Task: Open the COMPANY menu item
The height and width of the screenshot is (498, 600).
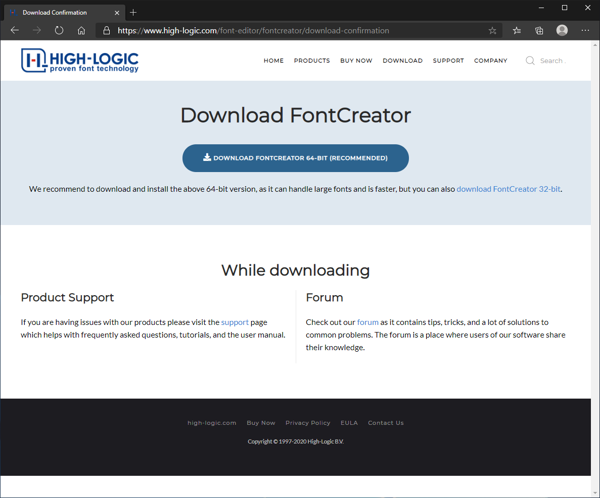Action: tap(491, 60)
